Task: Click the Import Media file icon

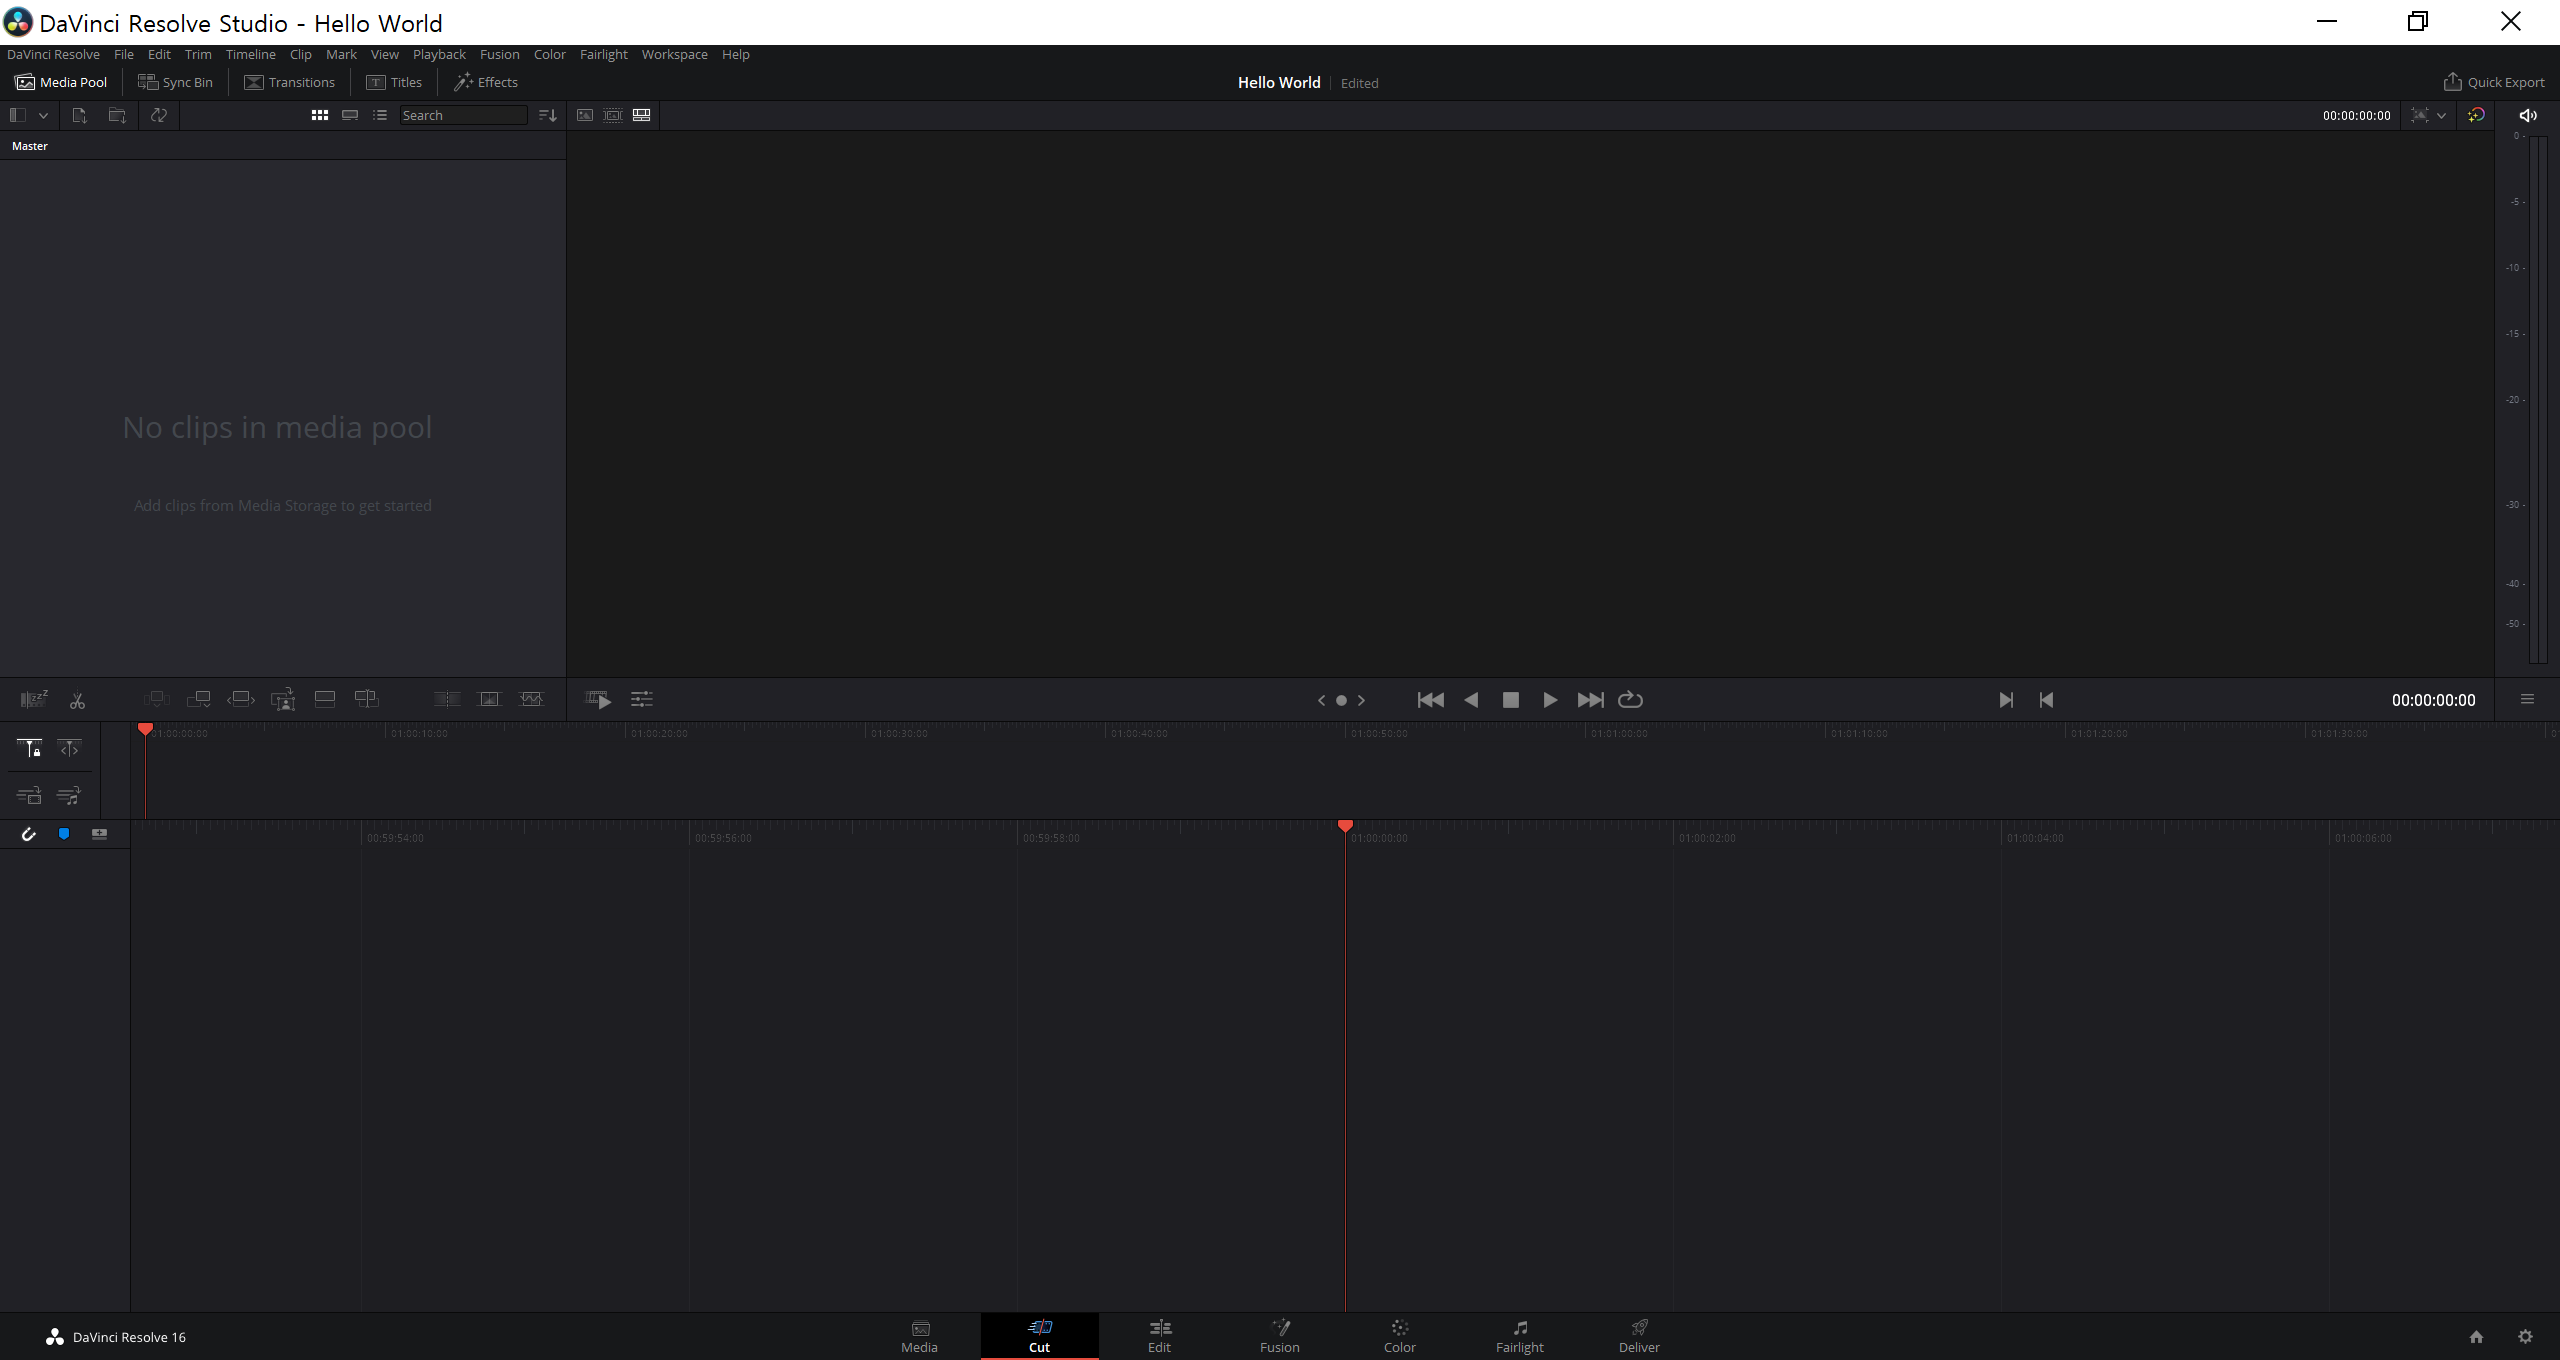Action: point(80,115)
